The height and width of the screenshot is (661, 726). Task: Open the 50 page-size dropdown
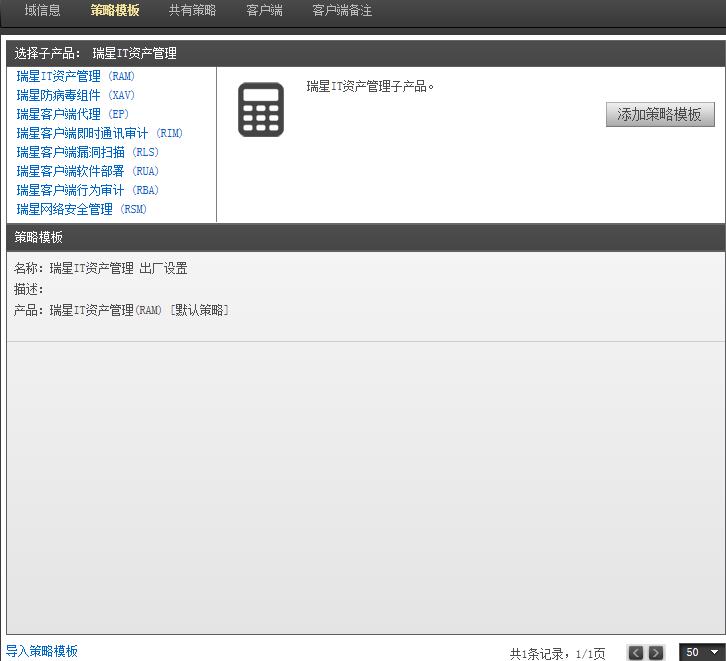click(700, 652)
